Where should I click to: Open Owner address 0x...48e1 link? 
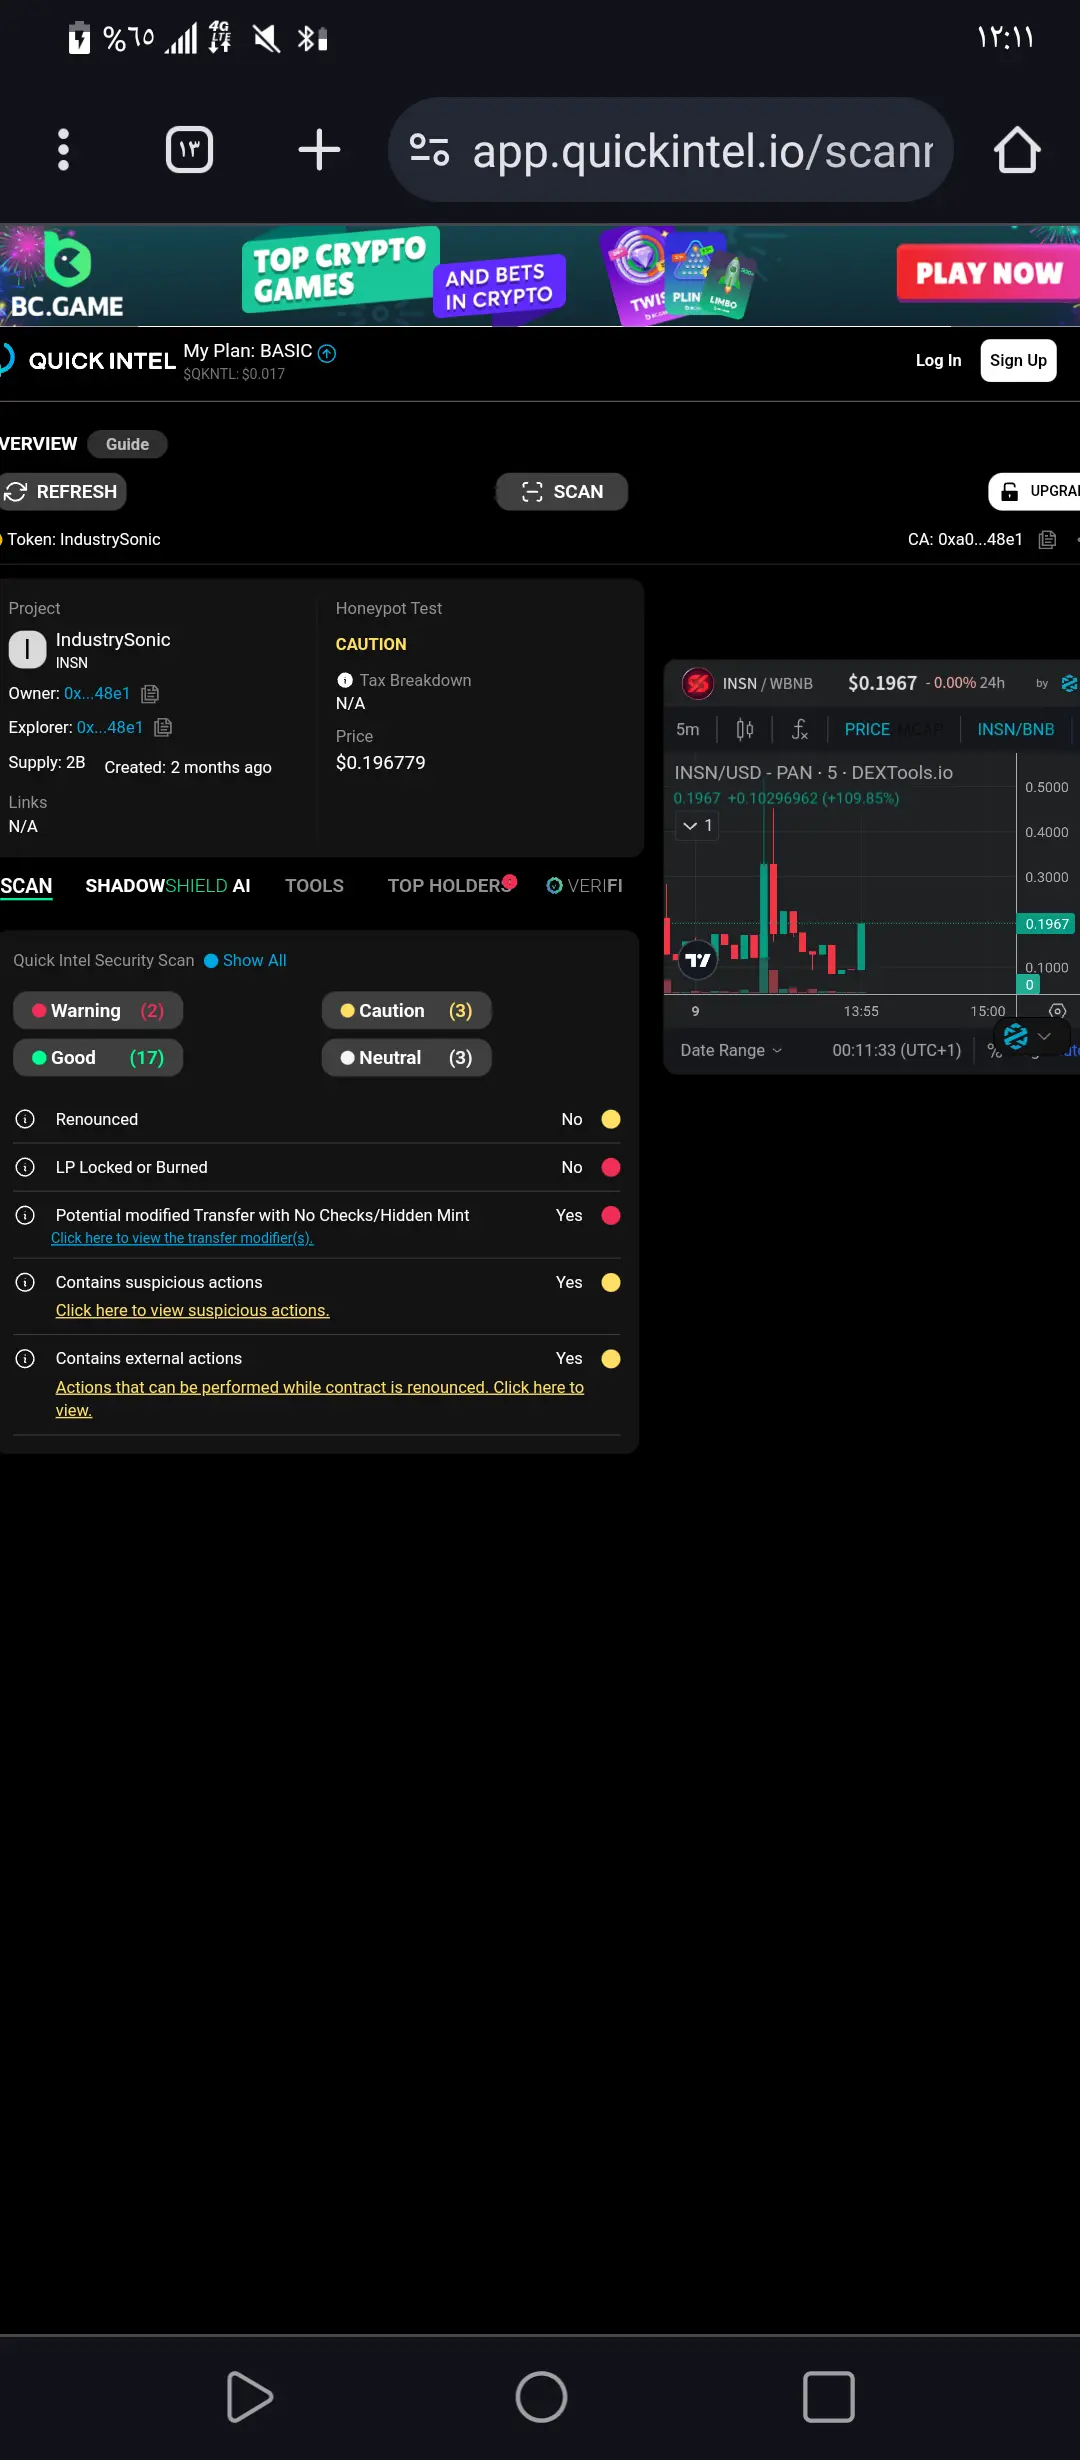tap(97, 693)
